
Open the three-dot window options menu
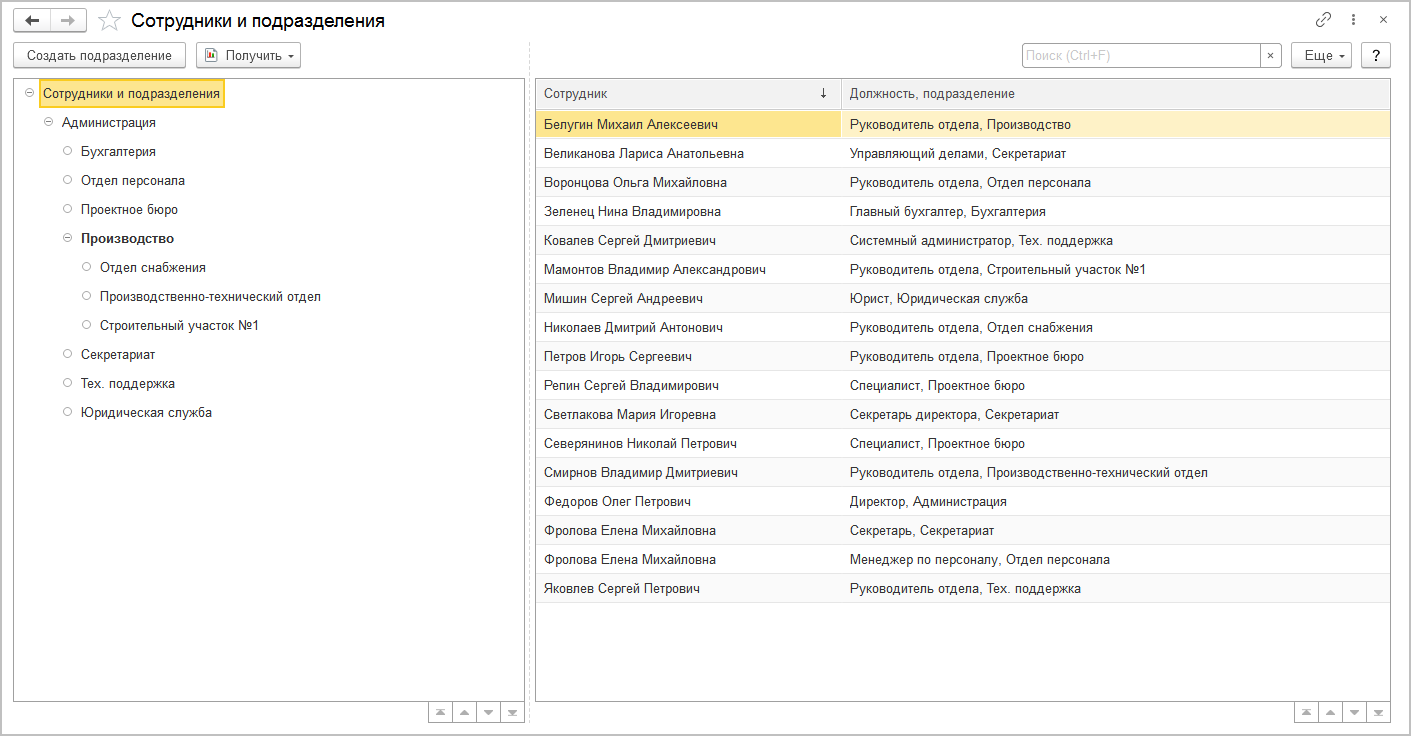tap(1354, 20)
